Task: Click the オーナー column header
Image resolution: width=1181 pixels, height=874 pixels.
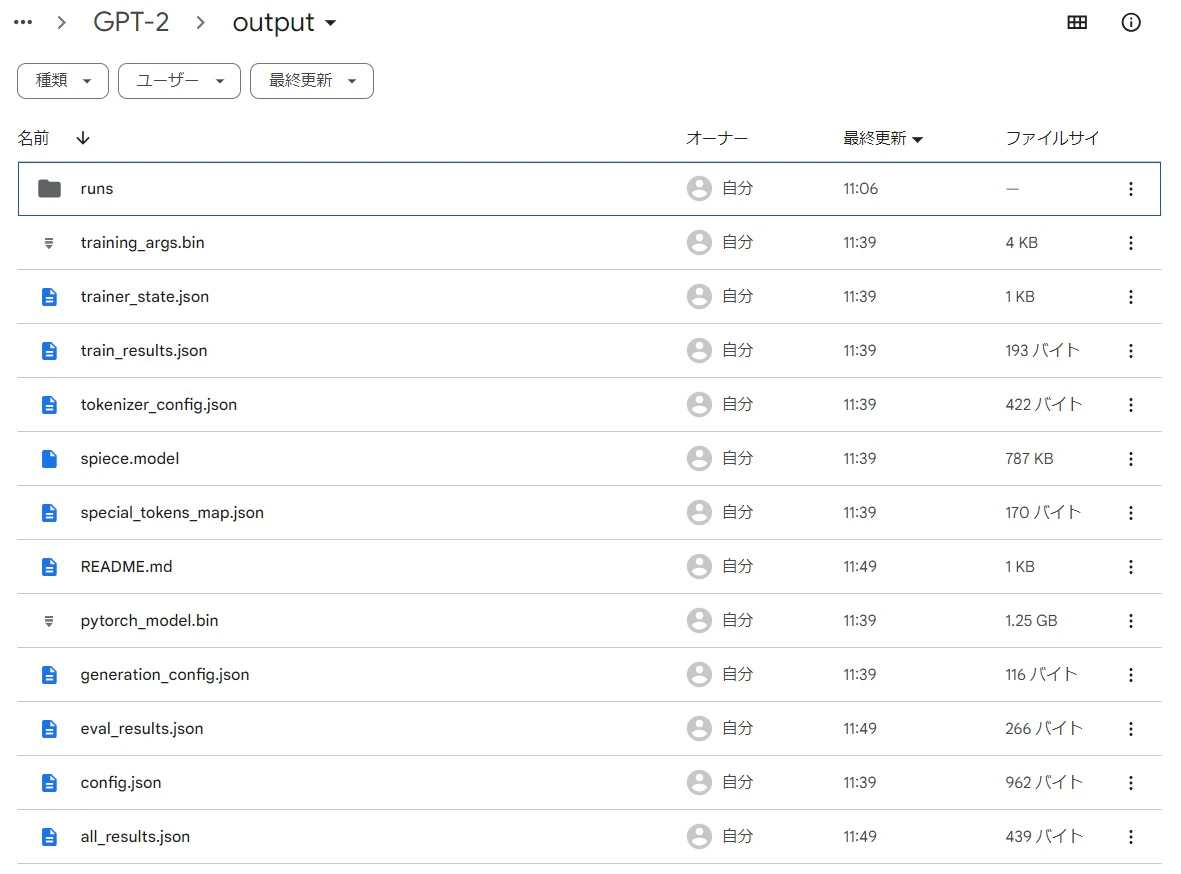Action: pos(717,139)
